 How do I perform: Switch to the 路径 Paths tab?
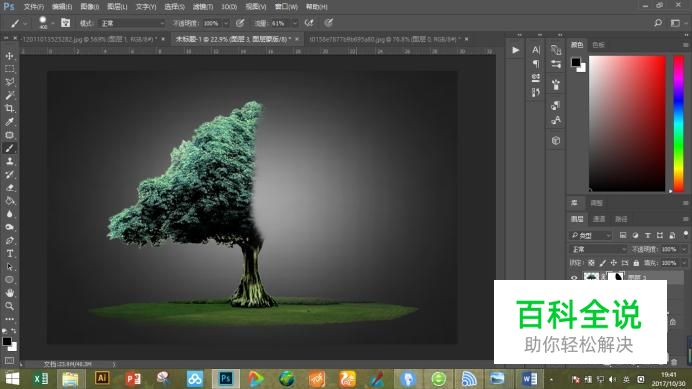tap(621, 219)
